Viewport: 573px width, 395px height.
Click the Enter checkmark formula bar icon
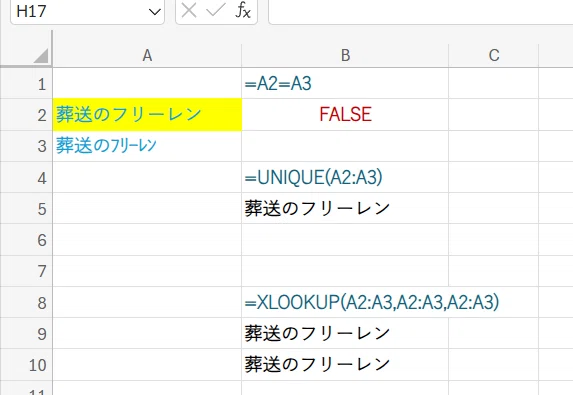pos(216,11)
